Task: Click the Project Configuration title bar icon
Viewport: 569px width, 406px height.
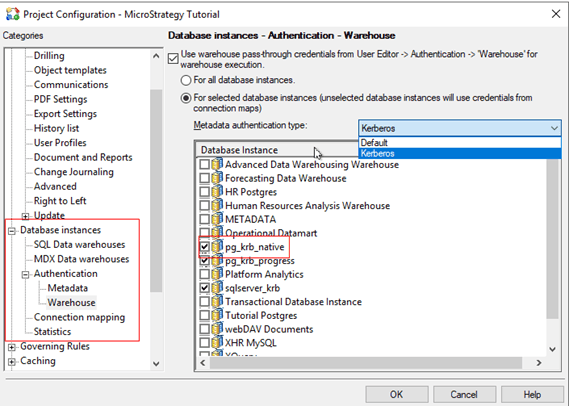Action: tap(13, 14)
